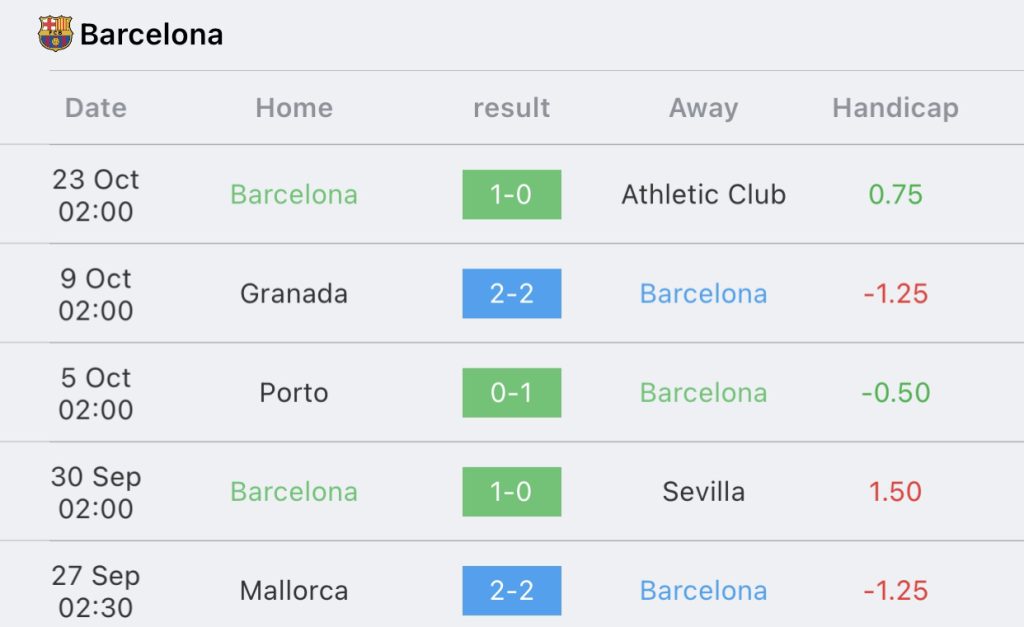The image size is (1024, 627).
Task: Sort by the Handicap column header
Action: (x=895, y=108)
